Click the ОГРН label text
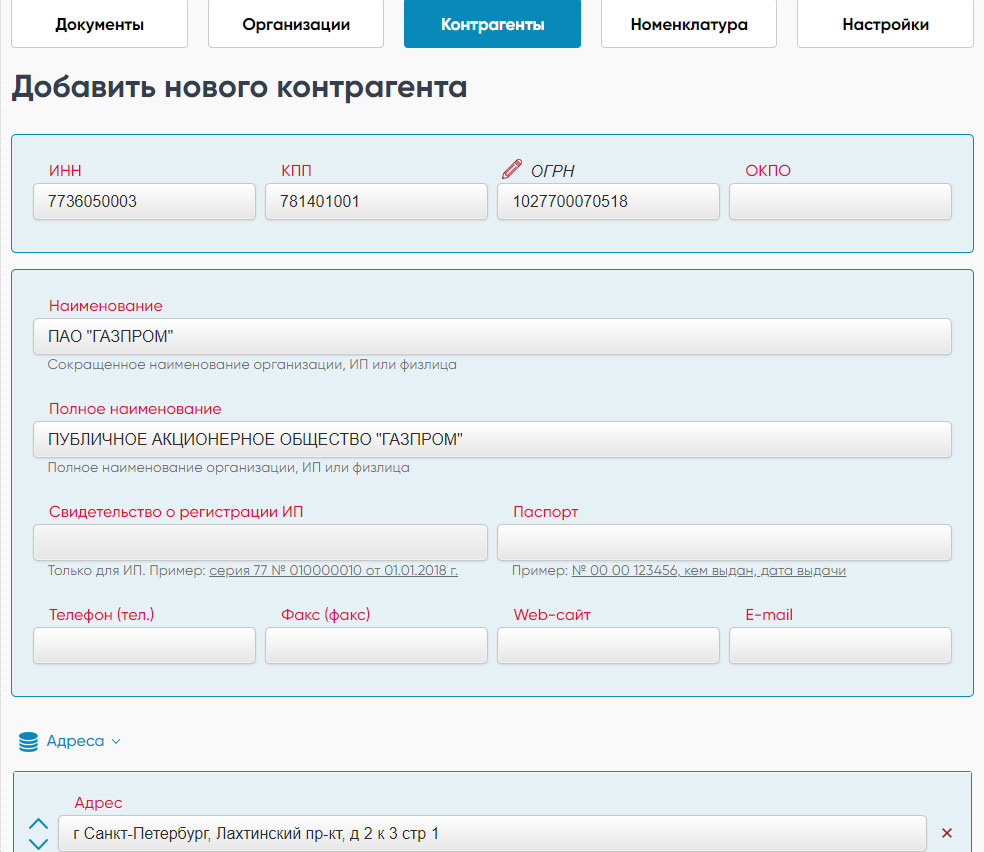 click(x=552, y=171)
